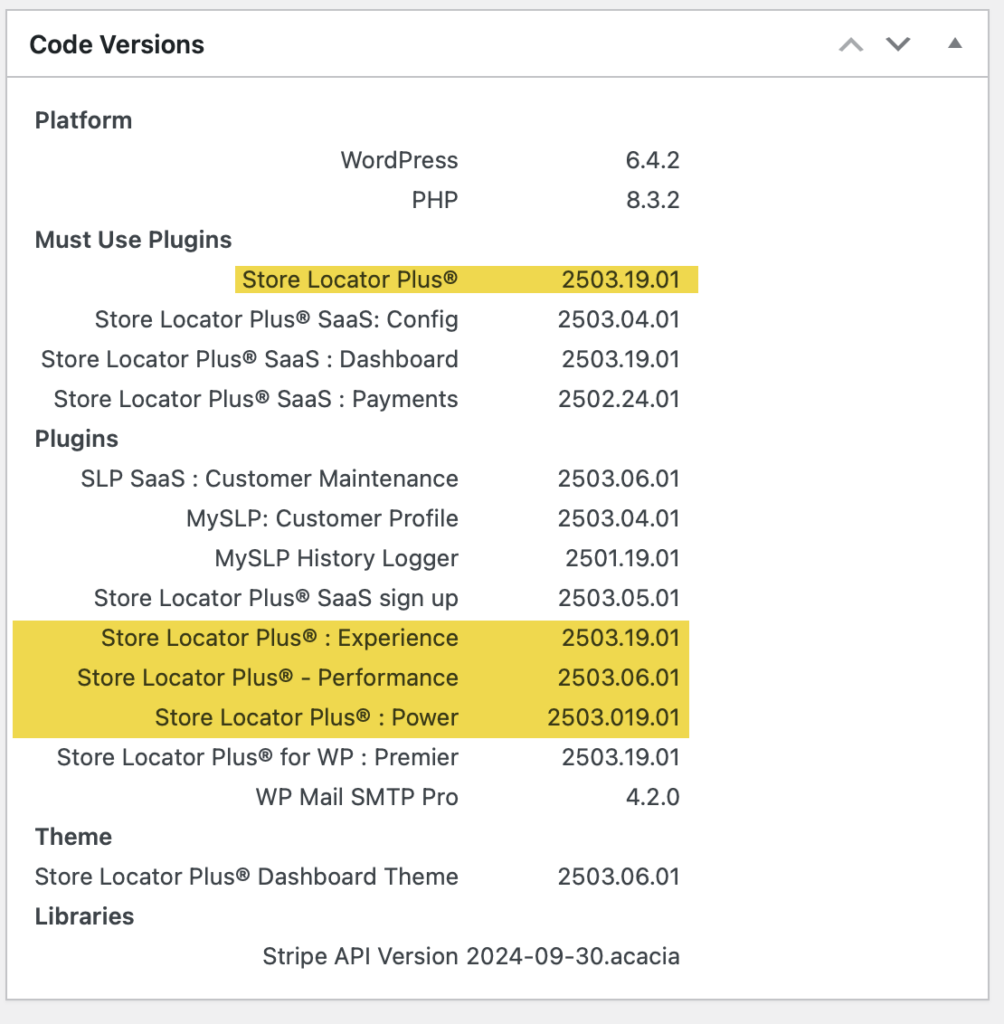The image size is (1004, 1024).
Task: Click the PHP platform label
Action: point(434,200)
